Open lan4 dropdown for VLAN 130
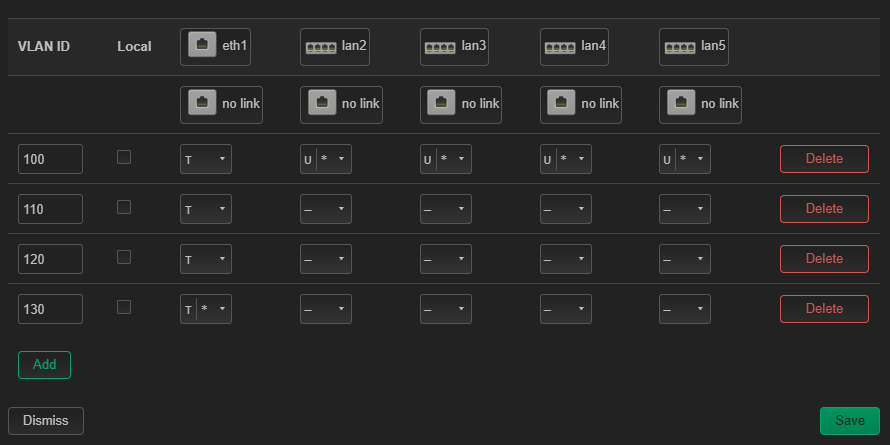Viewport: 890px width, 445px height. coord(566,309)
